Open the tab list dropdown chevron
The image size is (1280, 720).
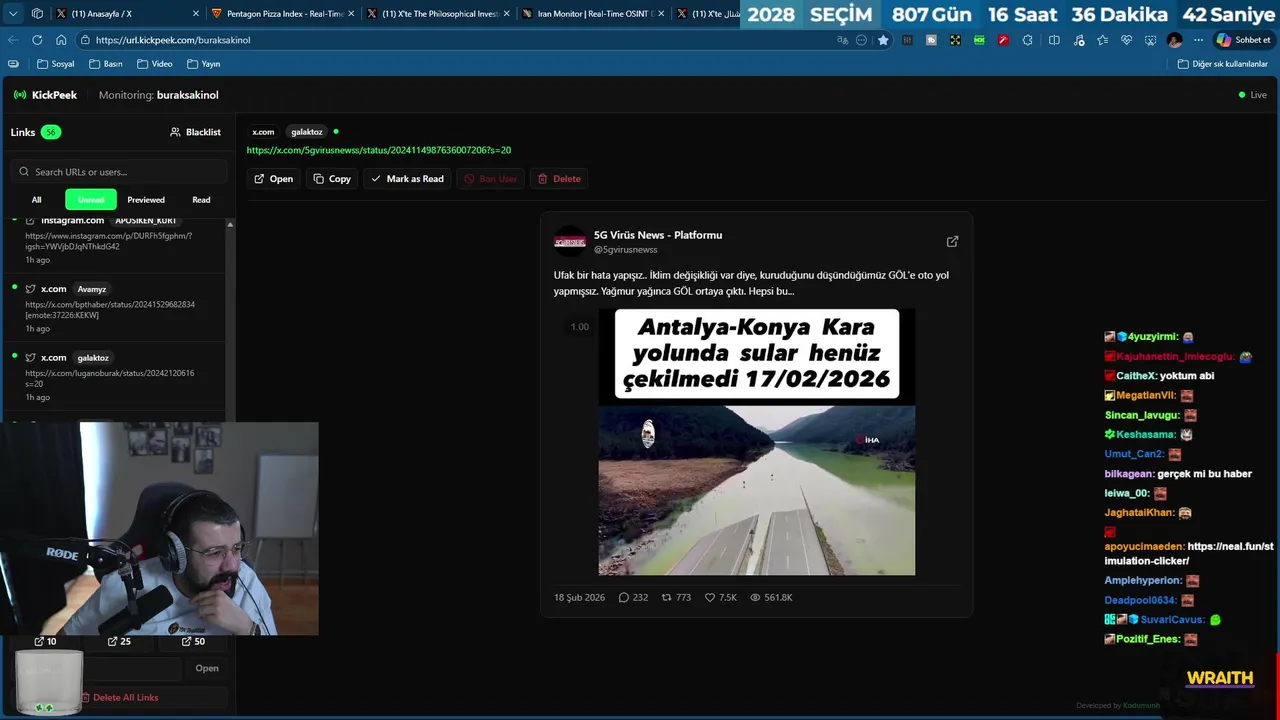pos(13,14)
